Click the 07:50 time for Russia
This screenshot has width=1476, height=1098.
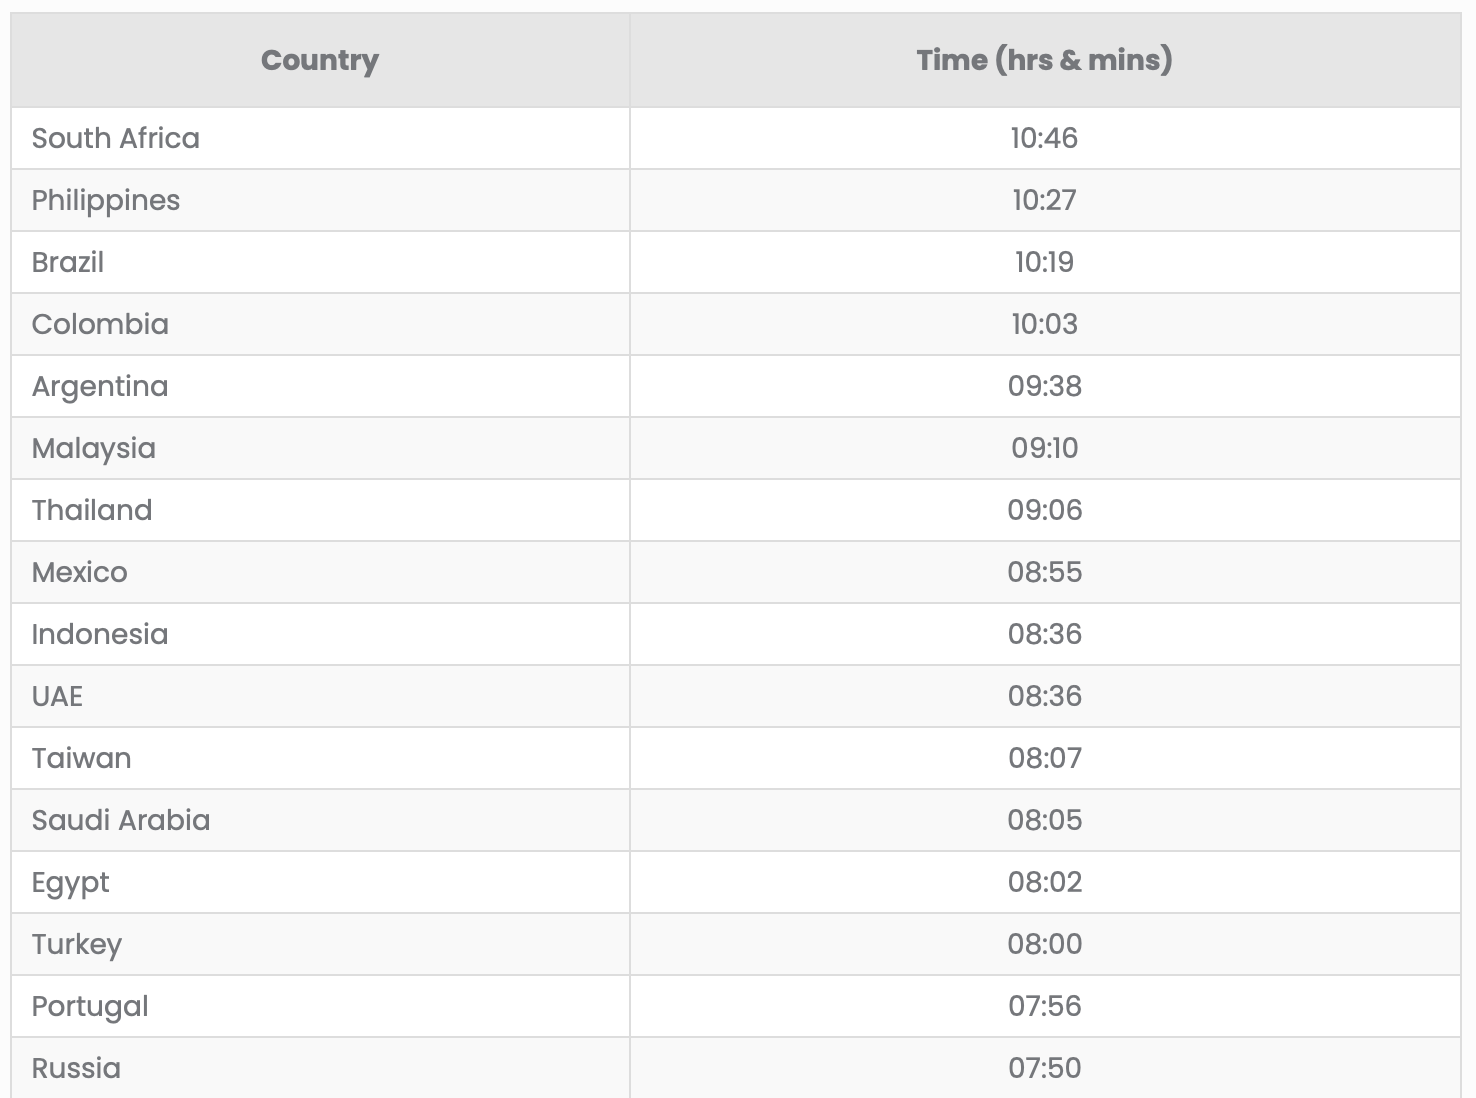pos(1044,1068)
